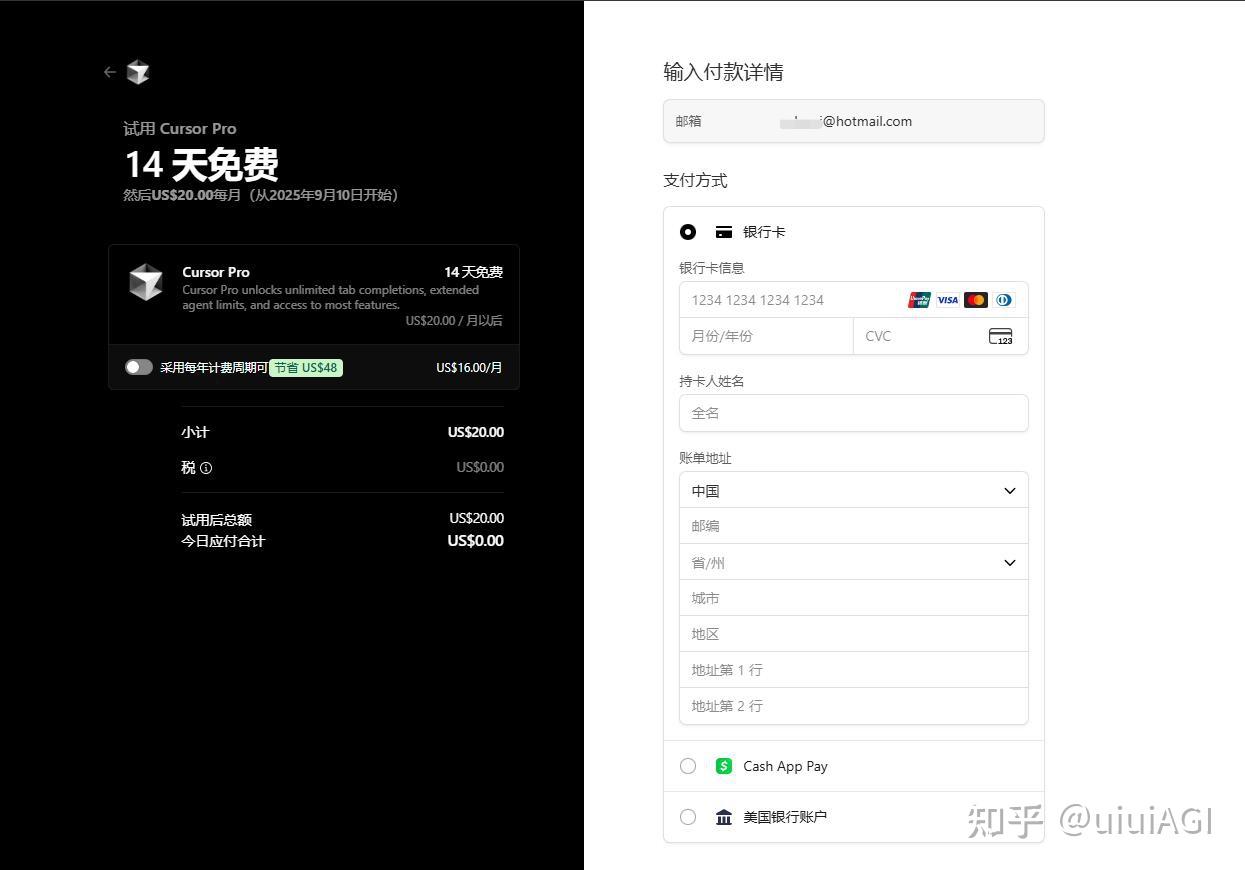Click the UnionPay card icon

click(919, 299)
